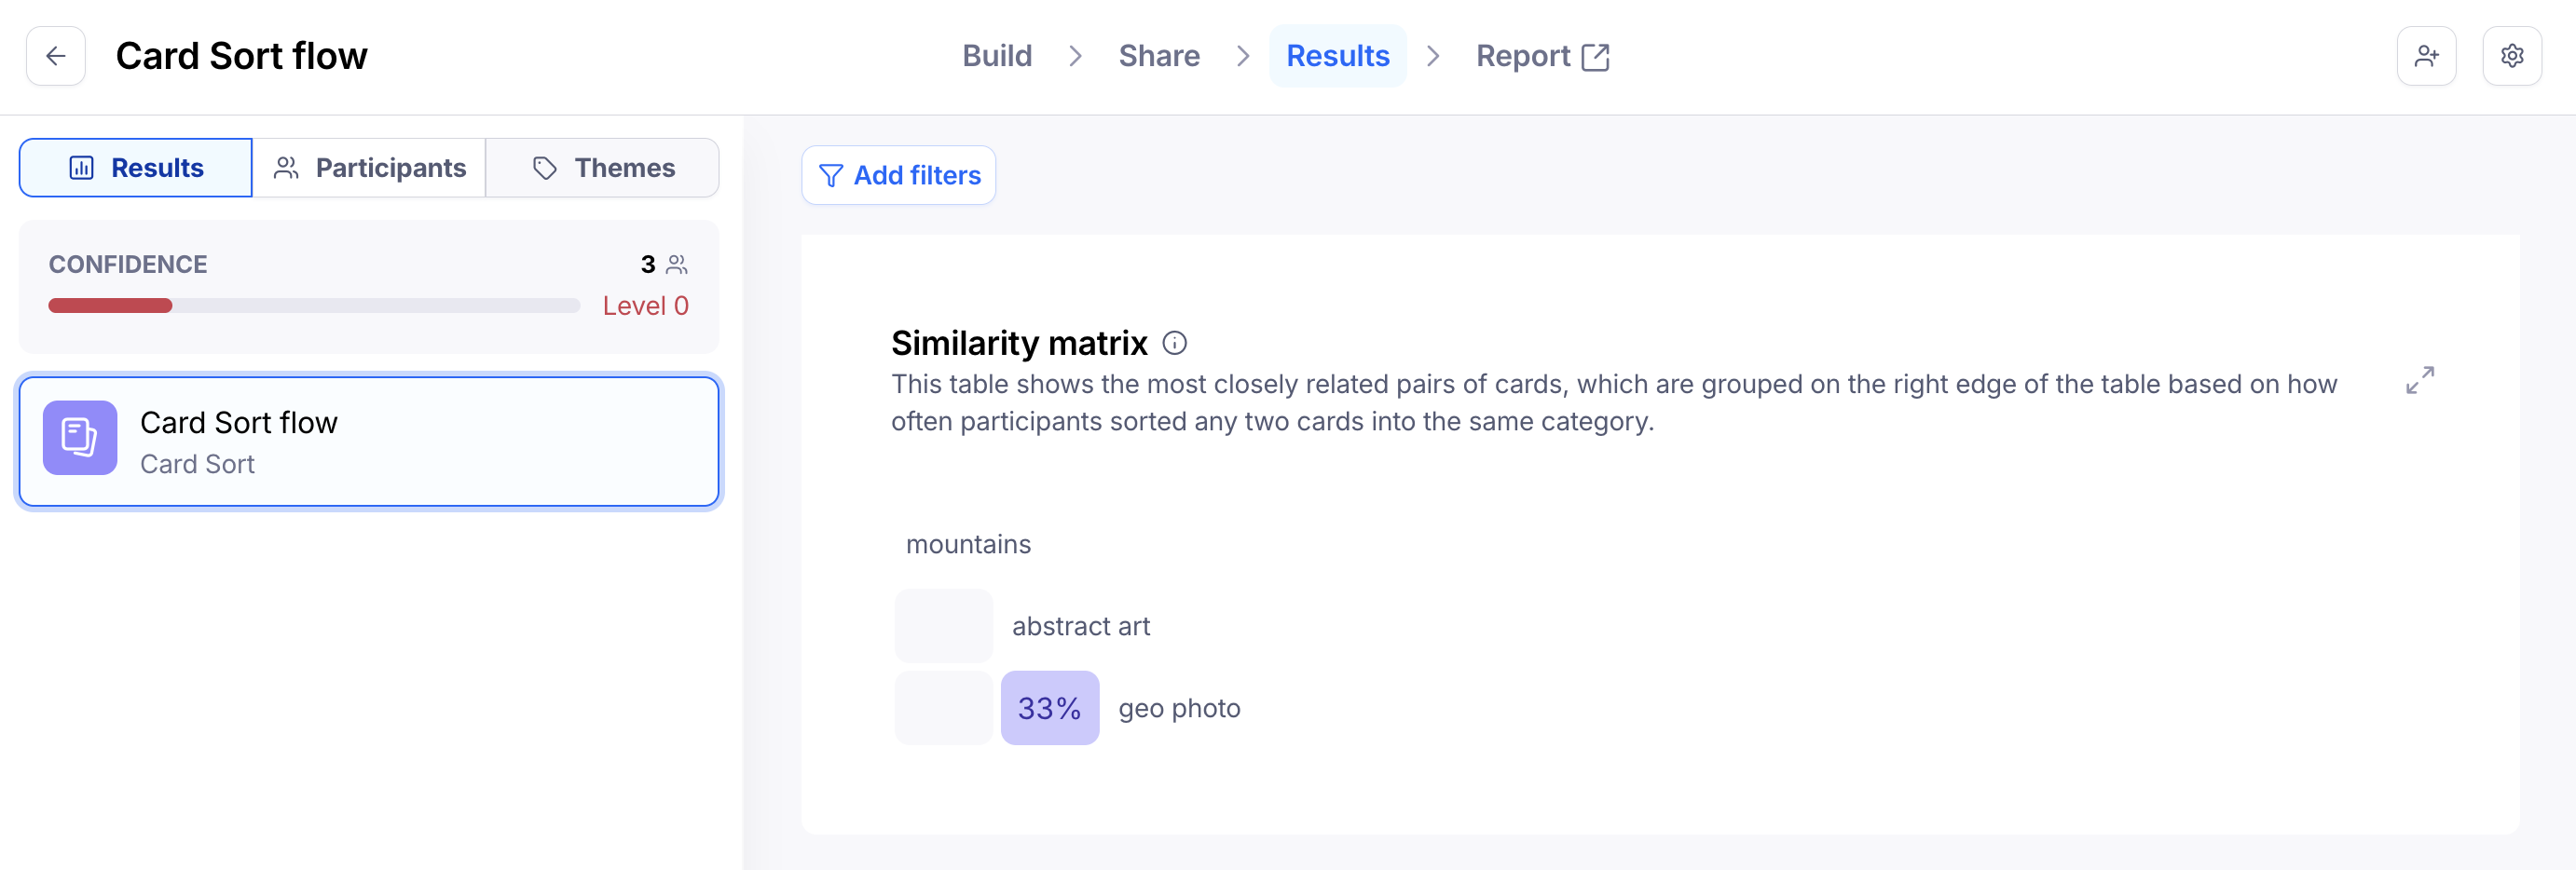Click the empty mountains–abstract art cell
The height and width of the screenshot is (870, 2576).
pos(943,626)
